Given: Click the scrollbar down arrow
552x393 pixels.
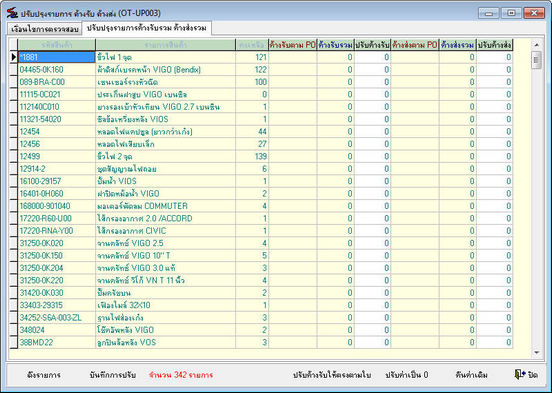Looking at the screenshot, I should tap(537, 353).
